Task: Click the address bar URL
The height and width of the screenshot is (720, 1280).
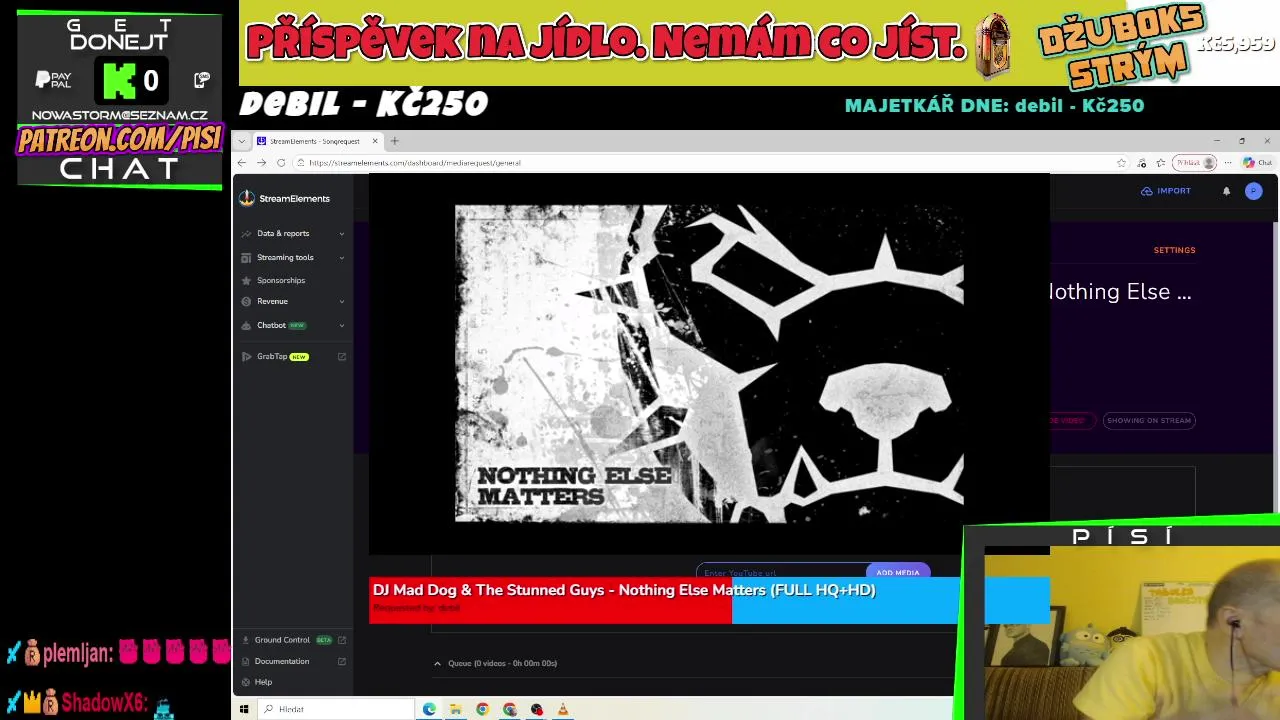Action: (x=414, y=163)
